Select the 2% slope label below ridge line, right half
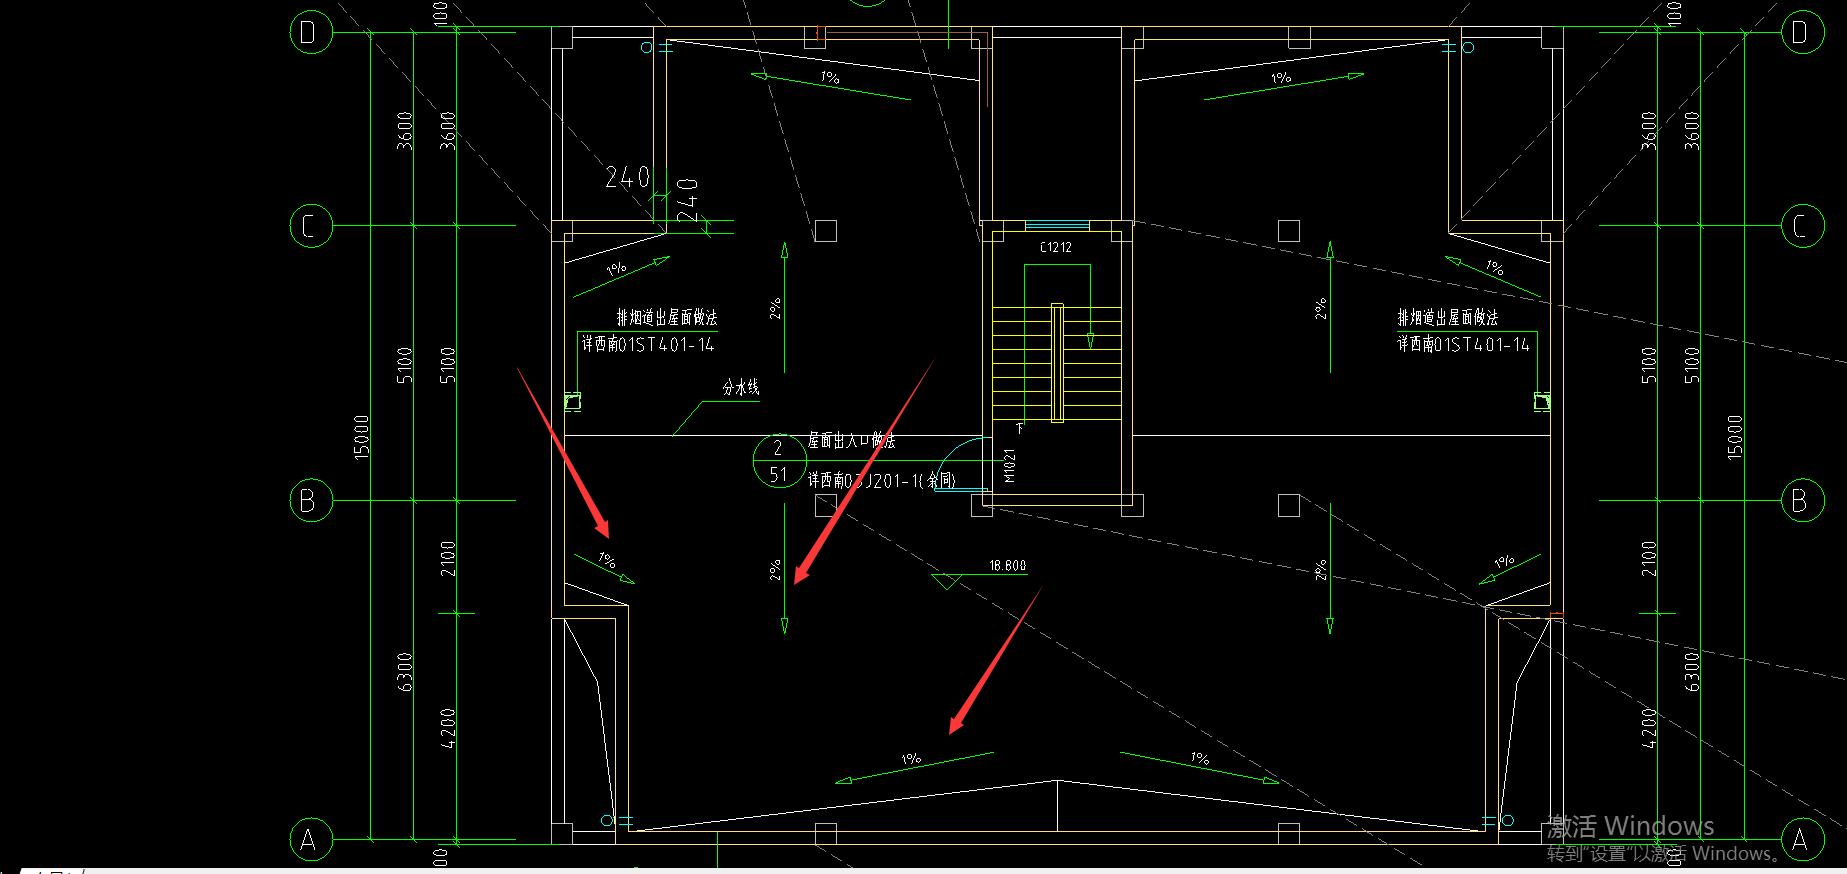This screenshot has width=1847, height=874. coord(1321,570)
